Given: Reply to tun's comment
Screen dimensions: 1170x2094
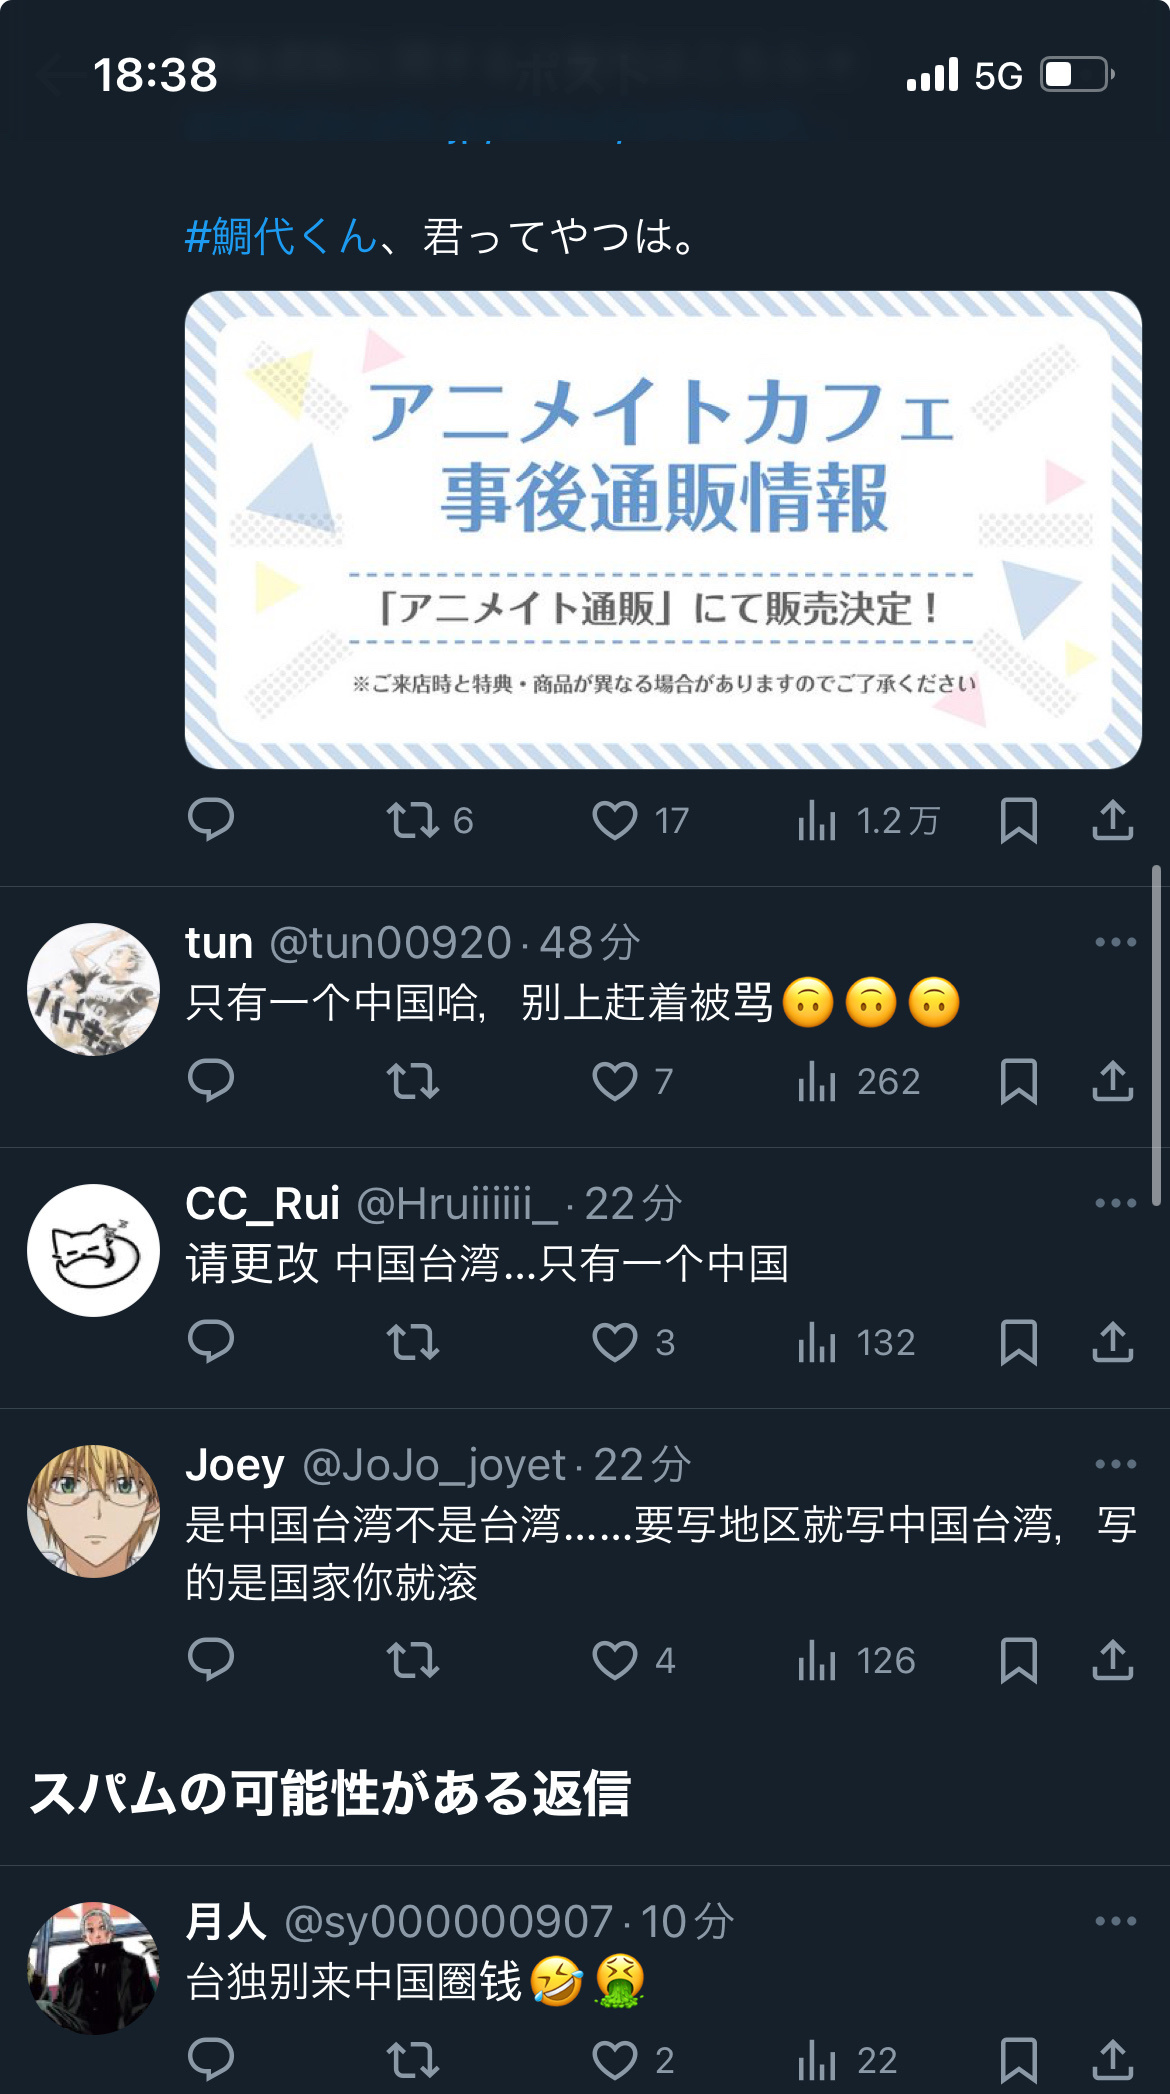Looking at the screenshot, I should click(211, 1081).
